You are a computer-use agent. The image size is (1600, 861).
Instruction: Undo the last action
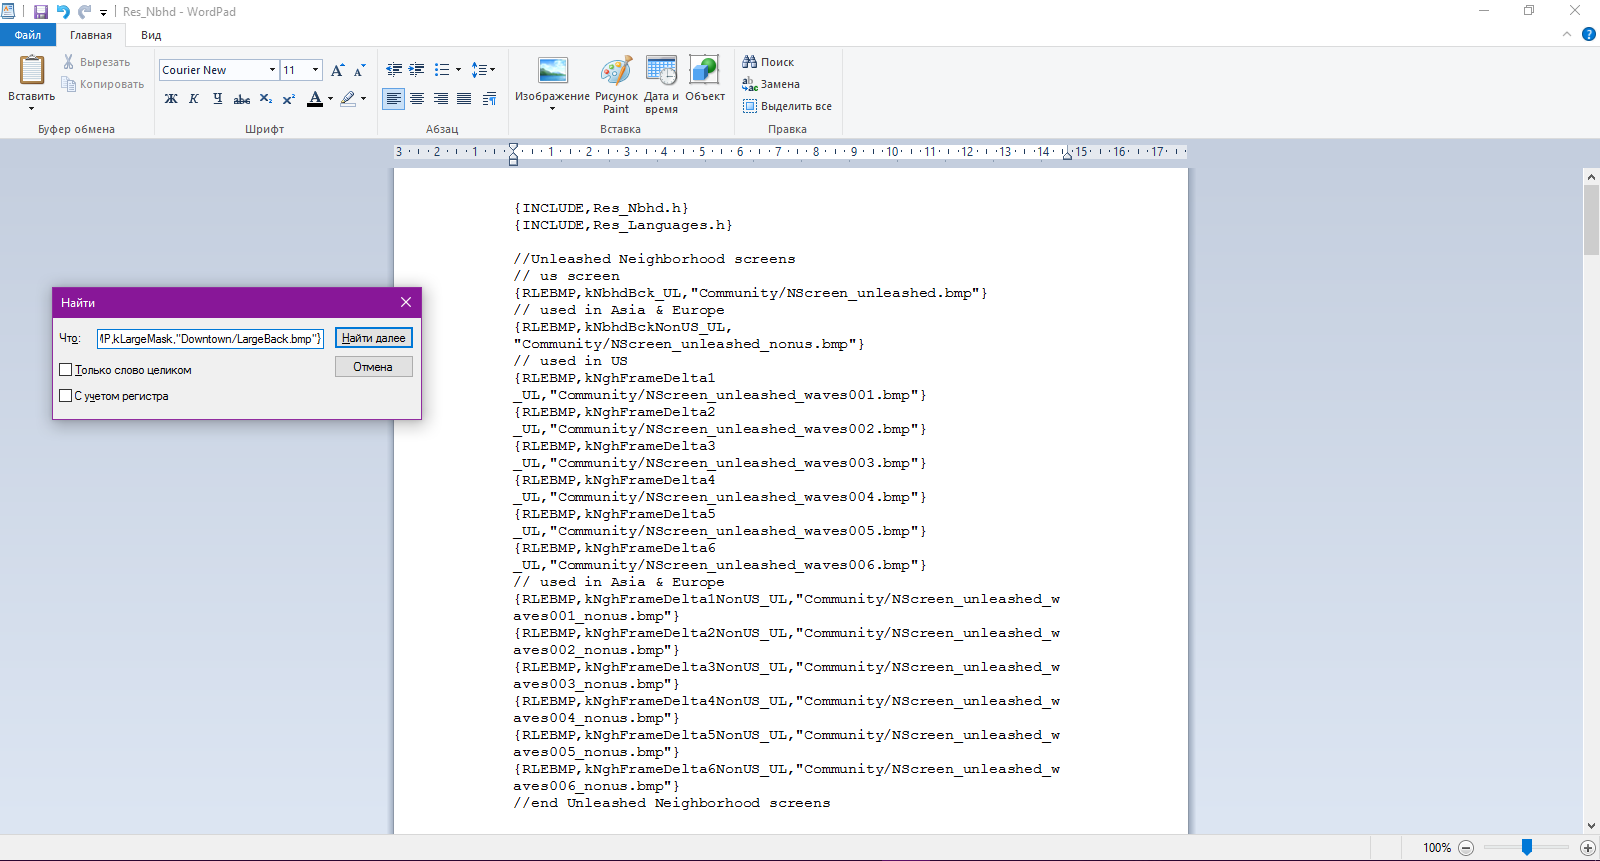(63, 12)
